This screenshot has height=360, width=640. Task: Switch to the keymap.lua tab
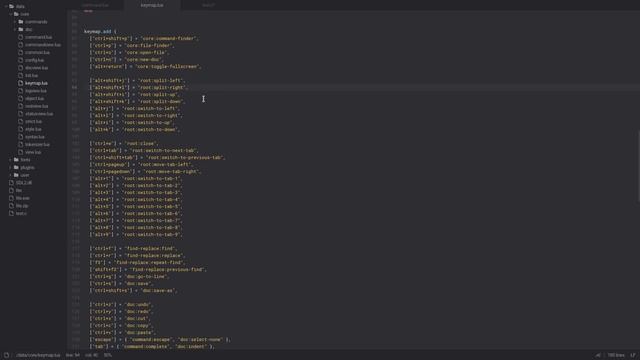coord(152,5)
